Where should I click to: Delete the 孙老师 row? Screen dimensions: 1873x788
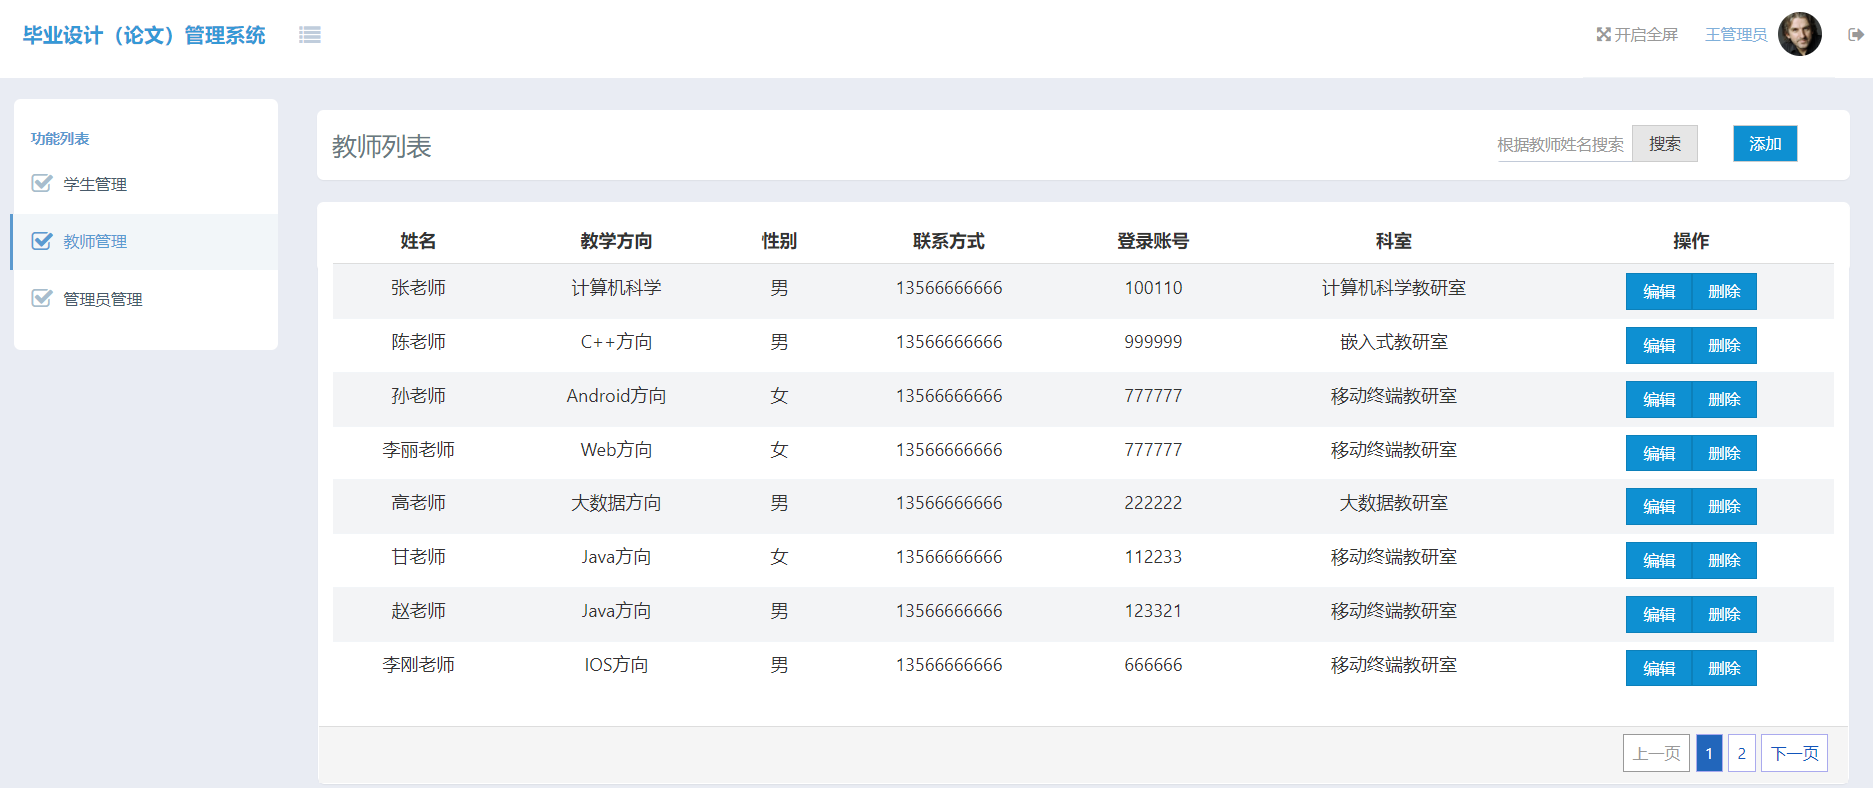point(1724,400)
